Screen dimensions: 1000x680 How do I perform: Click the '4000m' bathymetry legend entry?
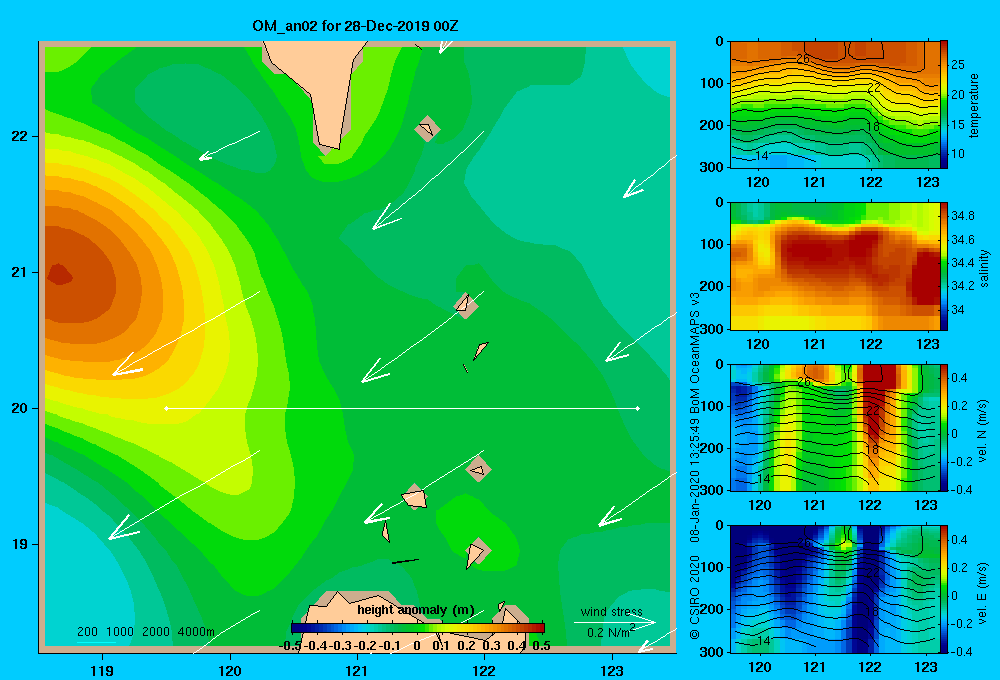point(196,632)
